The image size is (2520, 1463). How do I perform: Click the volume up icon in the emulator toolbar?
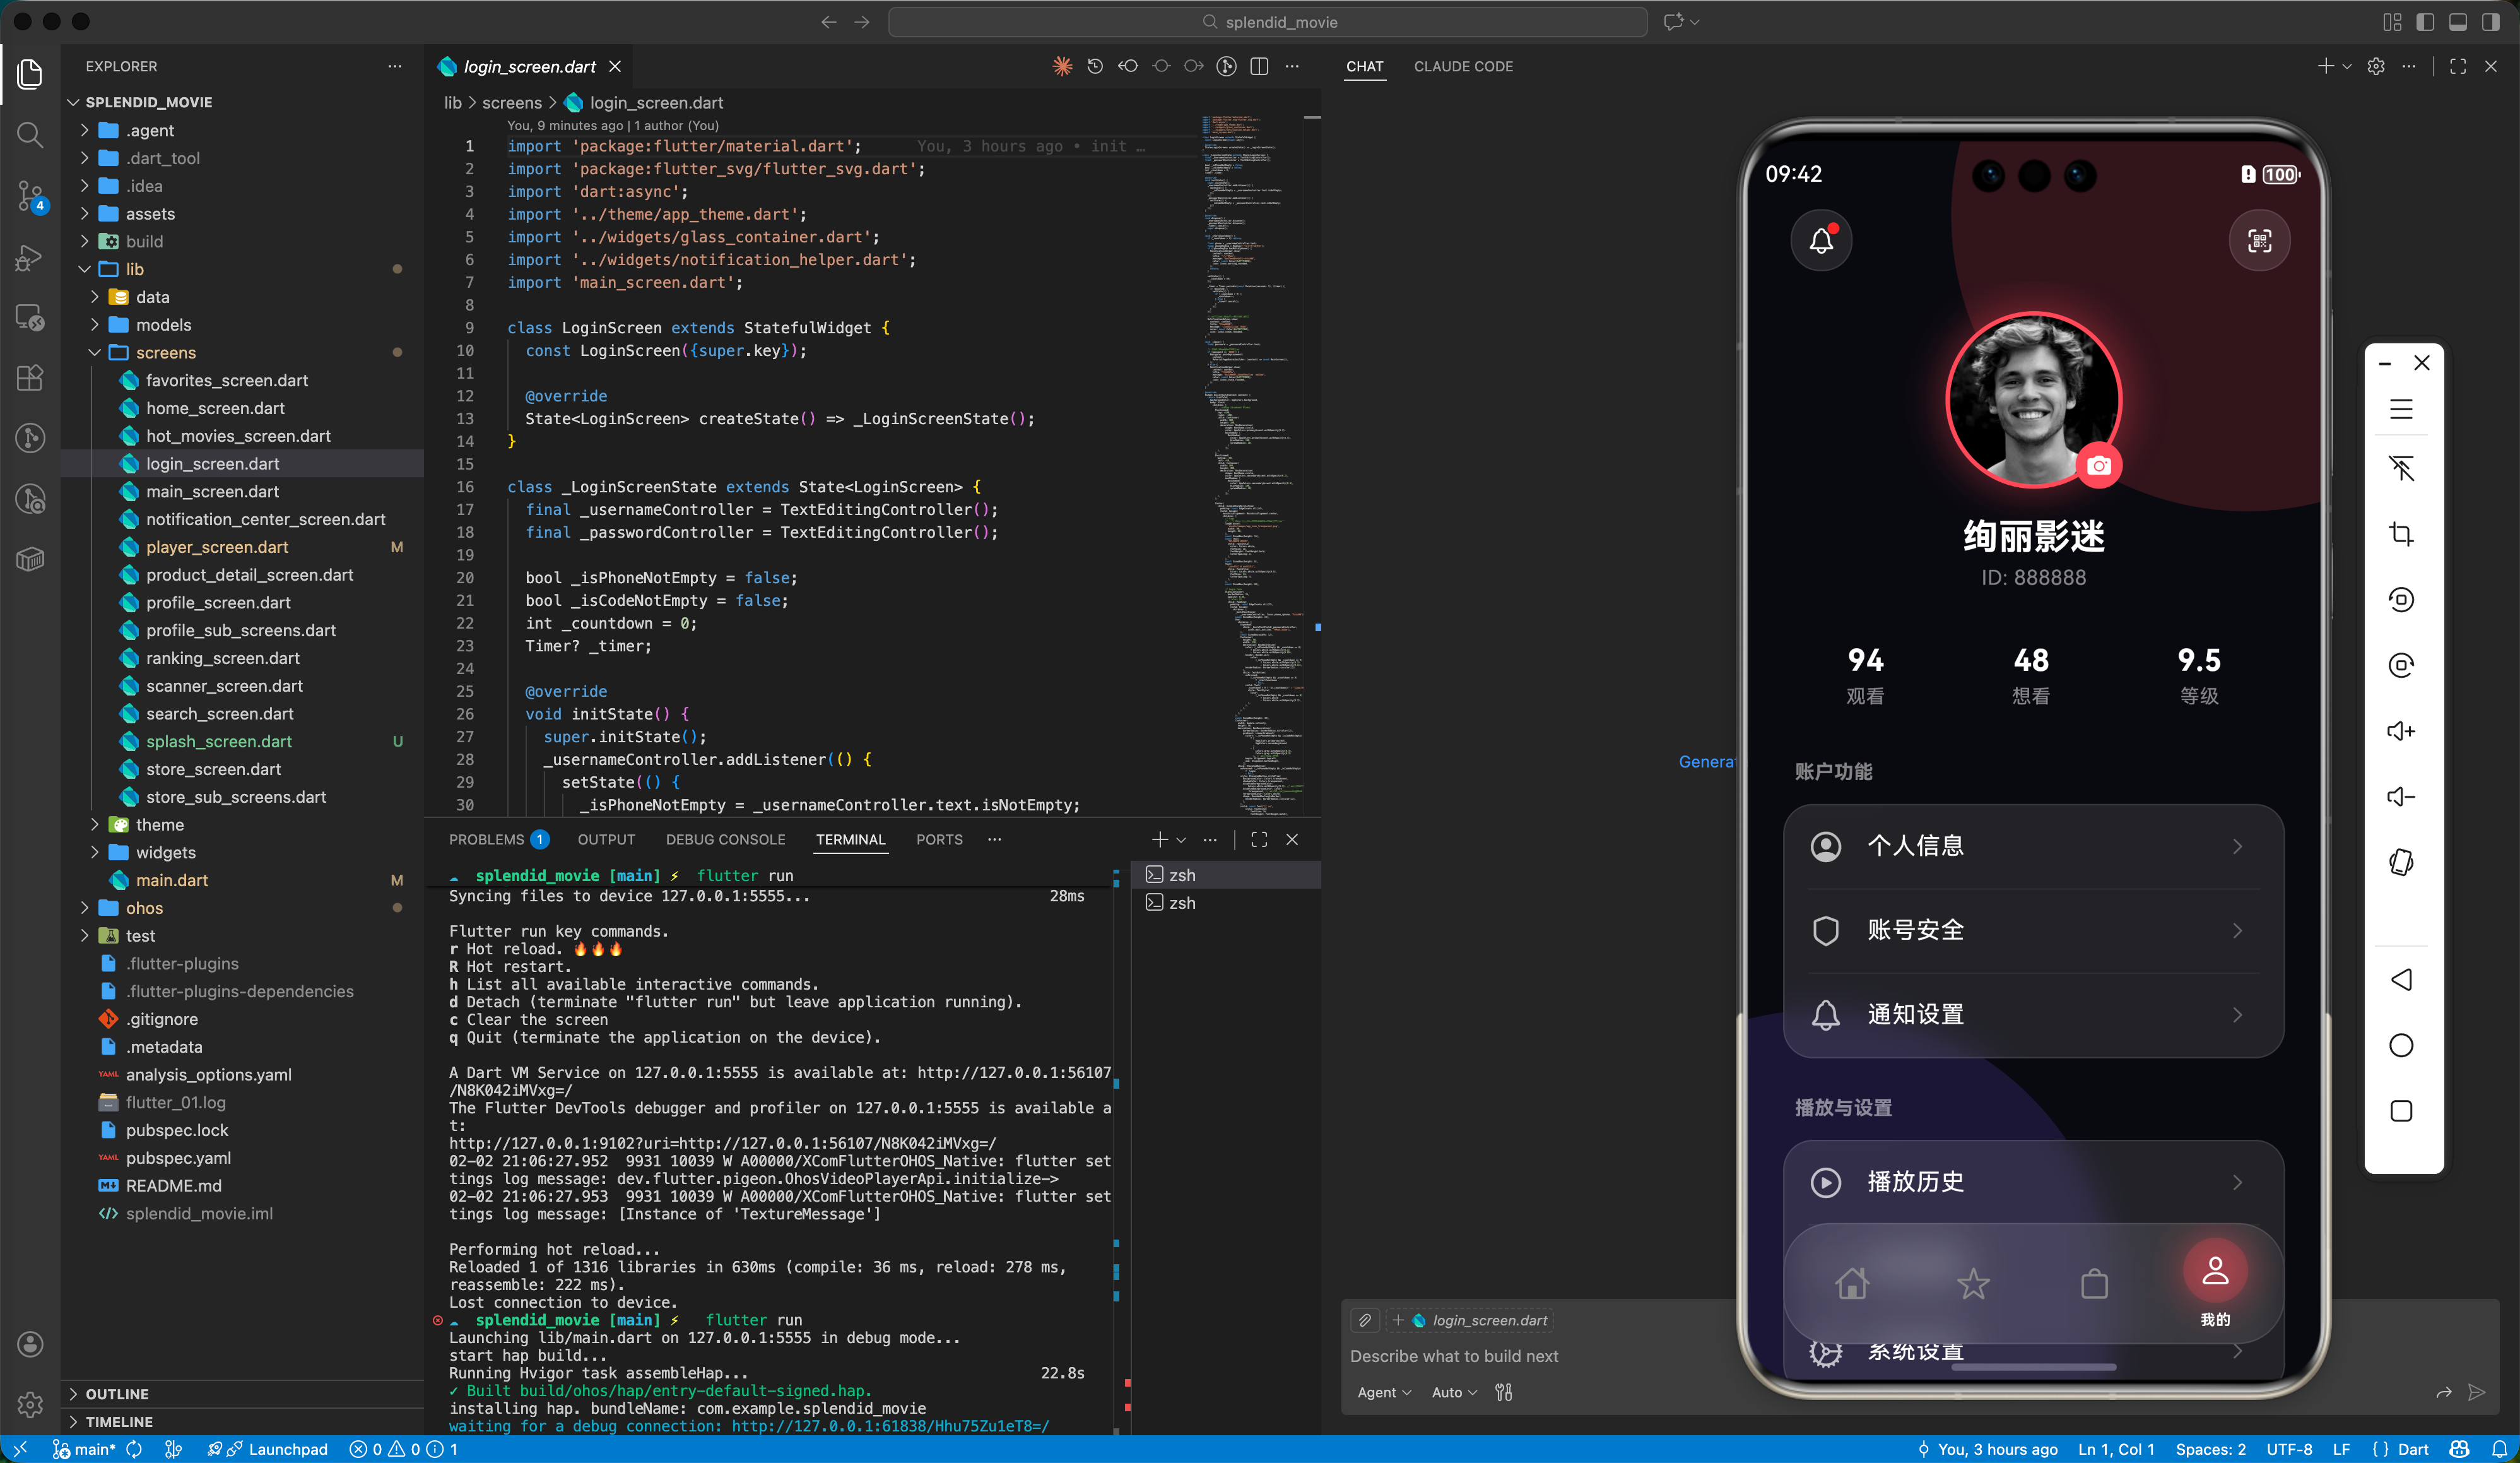coord(2401,731)
